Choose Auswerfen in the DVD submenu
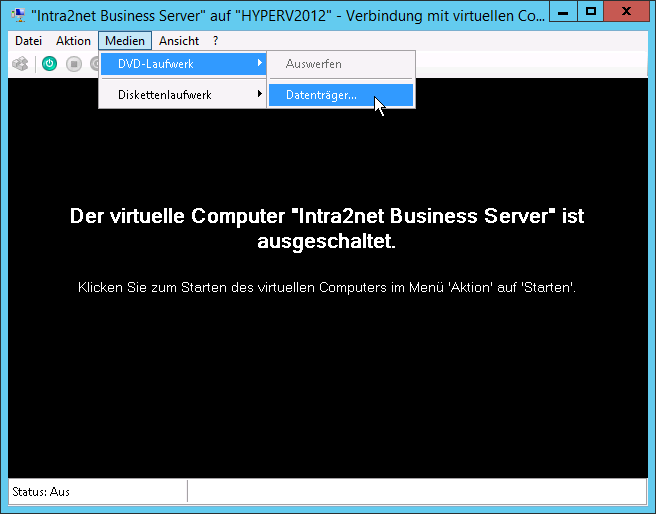This screenshot has height=514, width=656. pyautogui.click(x=341, y=64)
